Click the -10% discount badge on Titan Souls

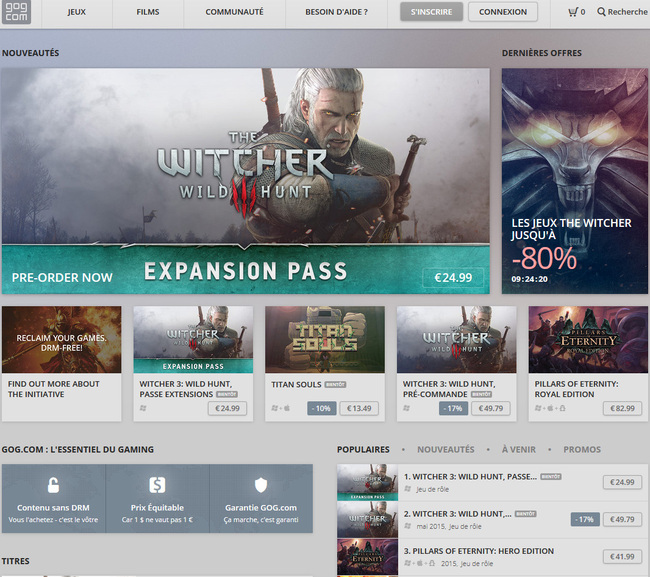[x=322, y=408]
